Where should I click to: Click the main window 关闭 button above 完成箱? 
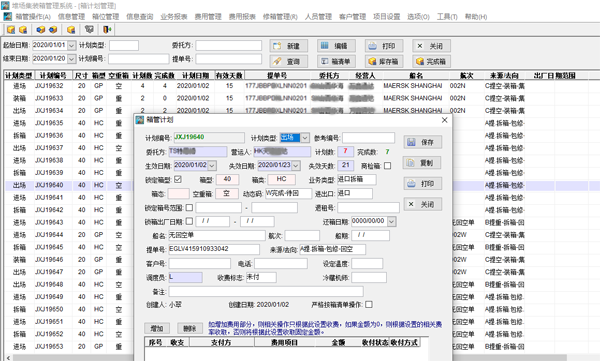tap(431, 46)
